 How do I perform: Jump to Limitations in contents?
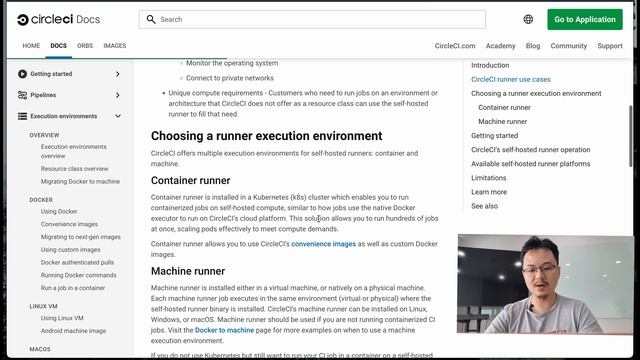coord(489,178)
